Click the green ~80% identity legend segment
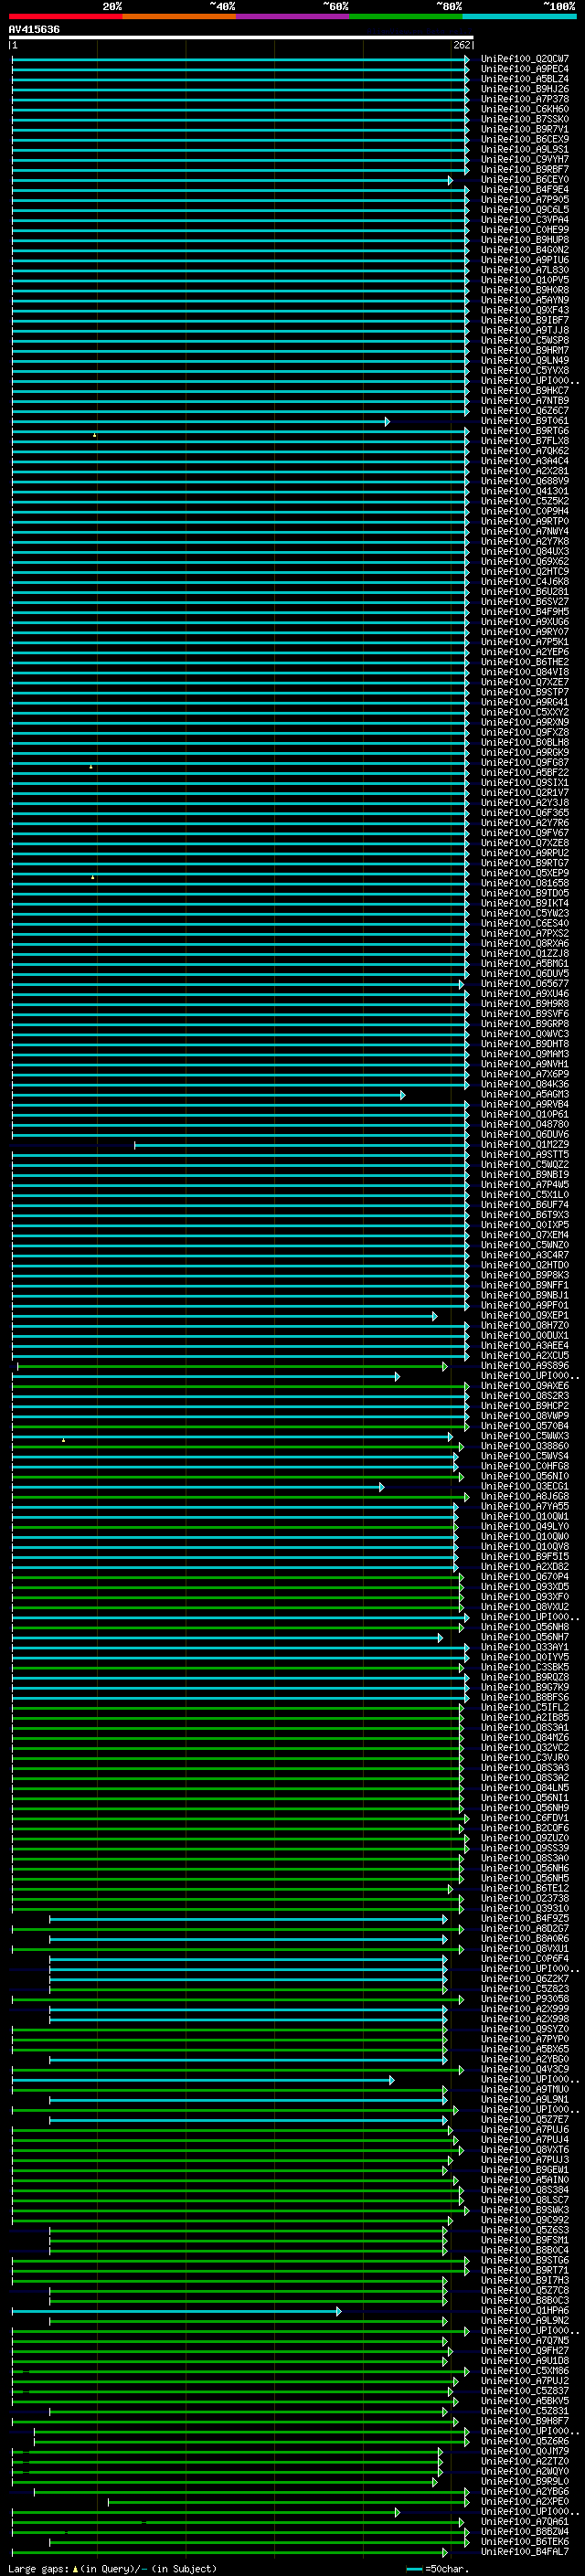The image size is (585, 2576). (406, 16)
